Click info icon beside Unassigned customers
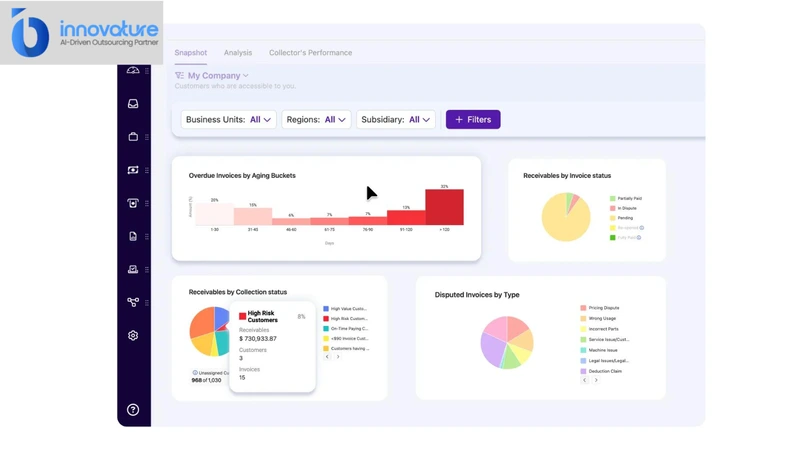Image resolution: width=800 pixels, height=450 pixels. tap(195, 373)
